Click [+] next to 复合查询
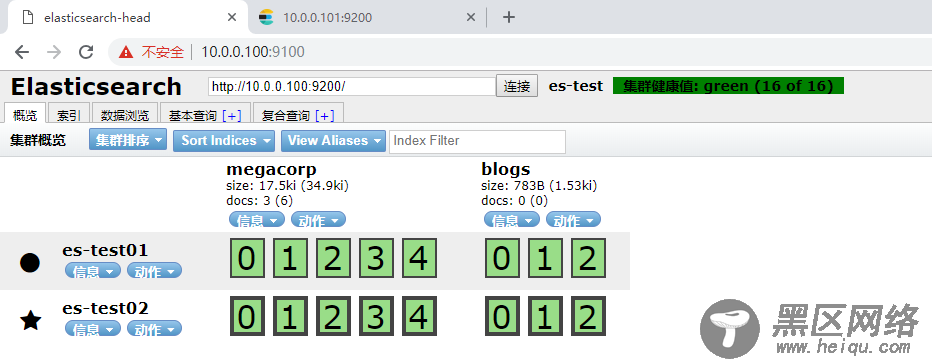Screen dimensions: 932x364 (325, 116)
